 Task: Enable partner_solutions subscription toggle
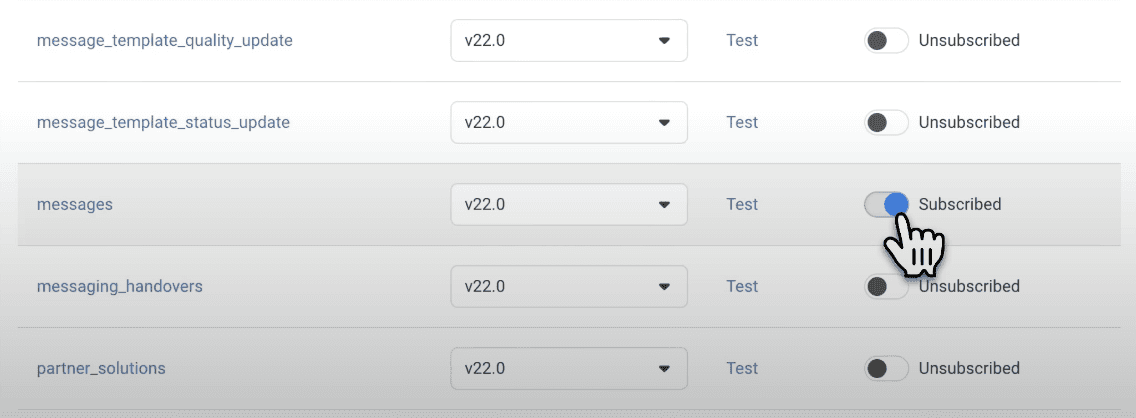point(886,368)
